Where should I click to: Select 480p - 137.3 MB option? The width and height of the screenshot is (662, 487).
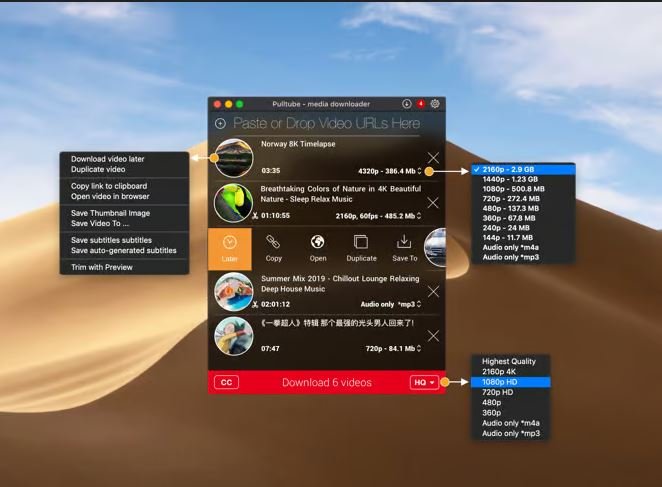tap(523, 208)
